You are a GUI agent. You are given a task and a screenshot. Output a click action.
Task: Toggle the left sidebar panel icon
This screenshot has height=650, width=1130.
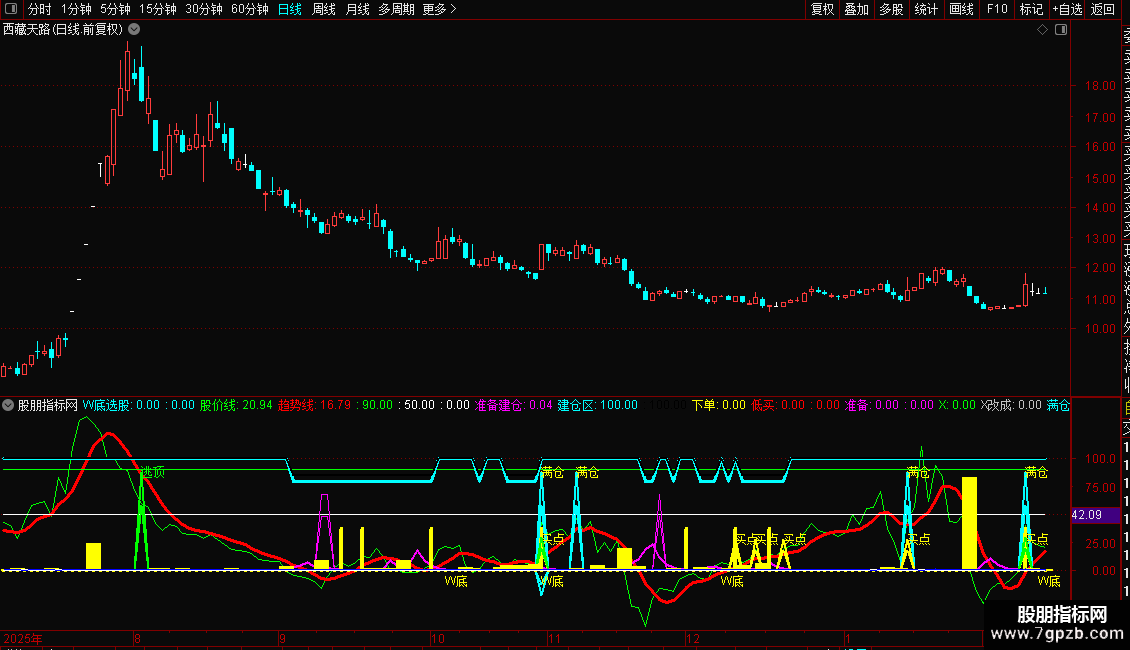pos(10,10)
